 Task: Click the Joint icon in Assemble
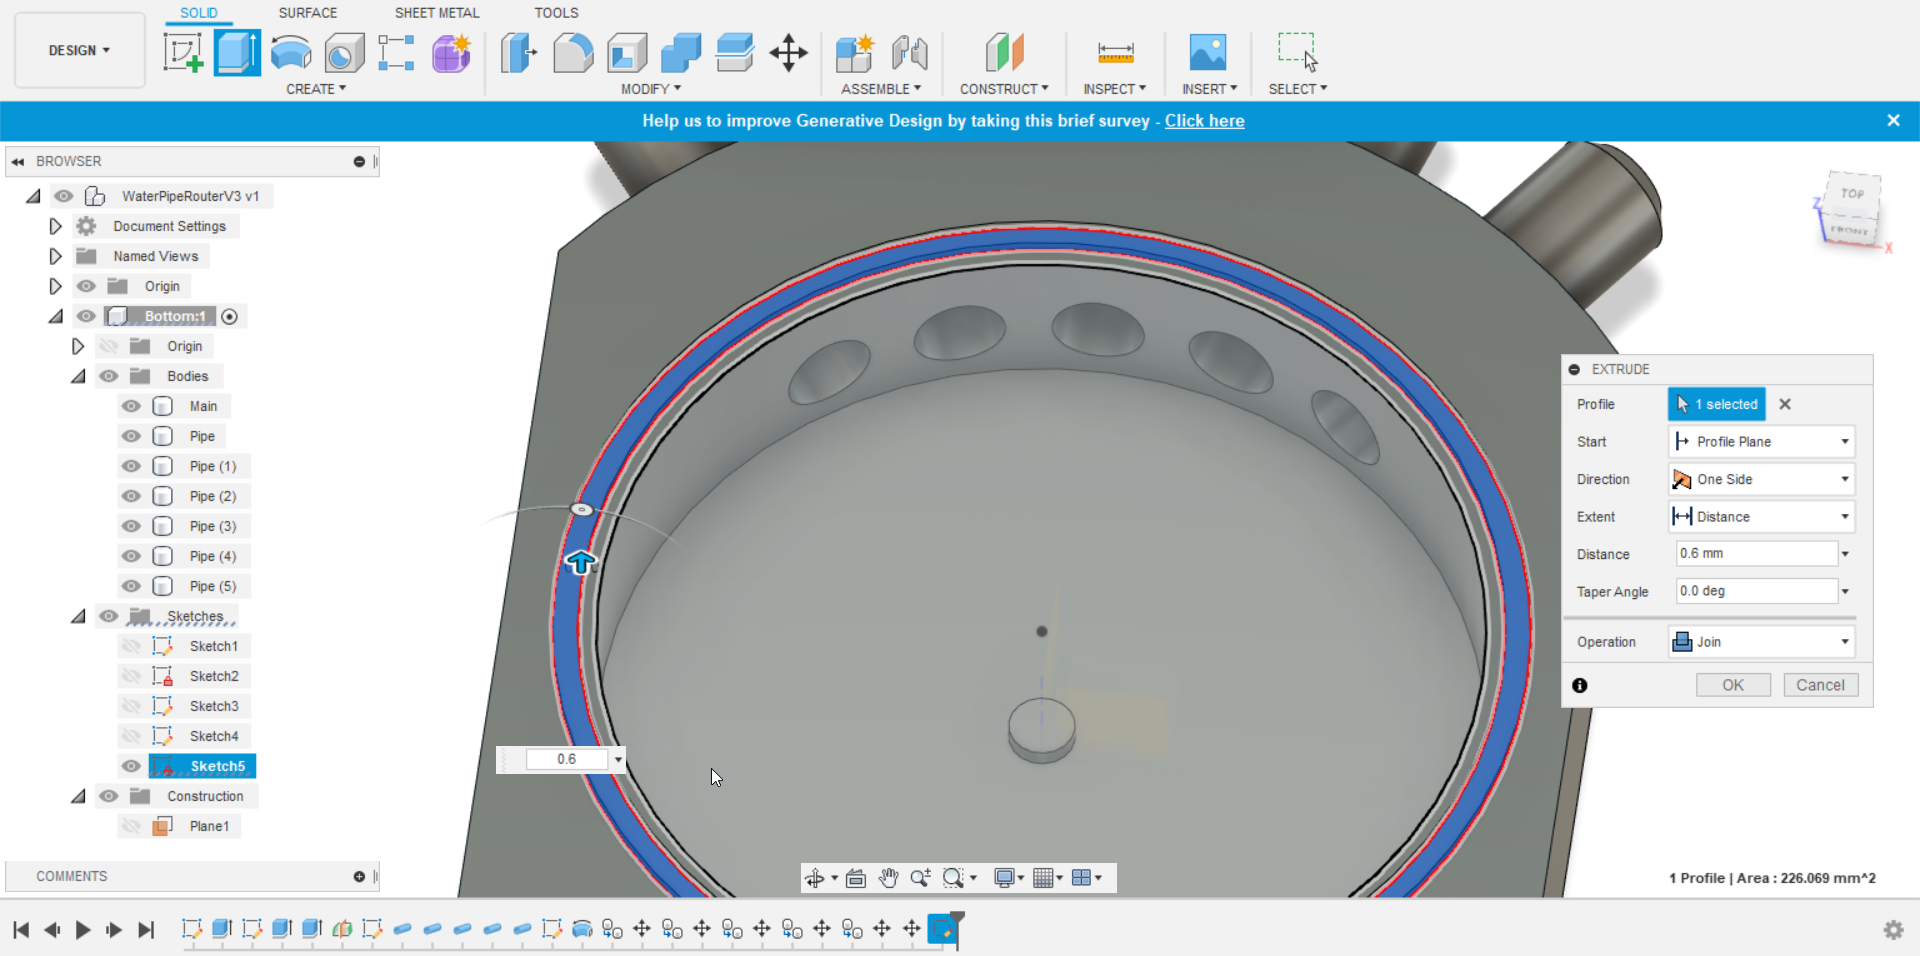909,52
